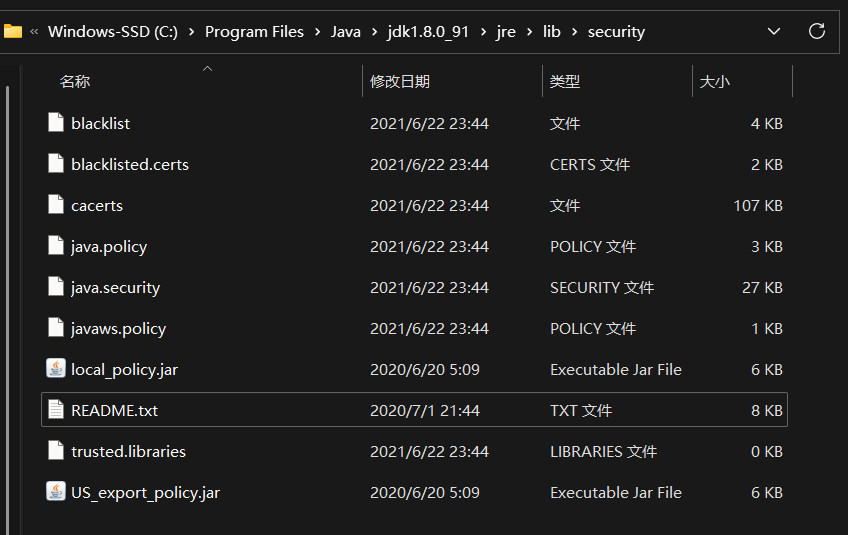Open the address bar history dropdown
Screen dimensions: 848x535
coord(773,31)
